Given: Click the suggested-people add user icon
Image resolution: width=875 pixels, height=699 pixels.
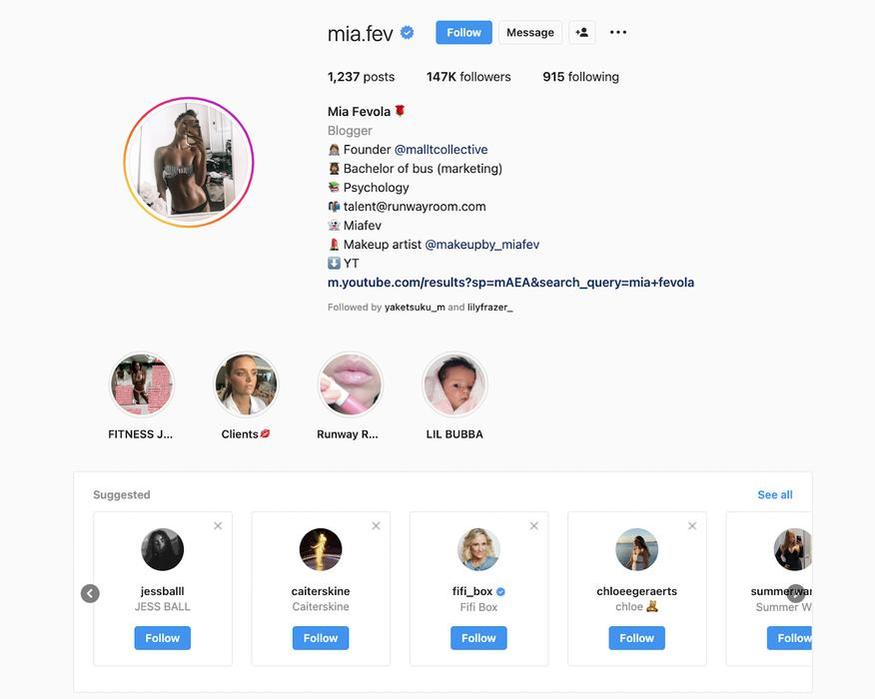Looking at the screenshot, I should [x=582, y=32].
